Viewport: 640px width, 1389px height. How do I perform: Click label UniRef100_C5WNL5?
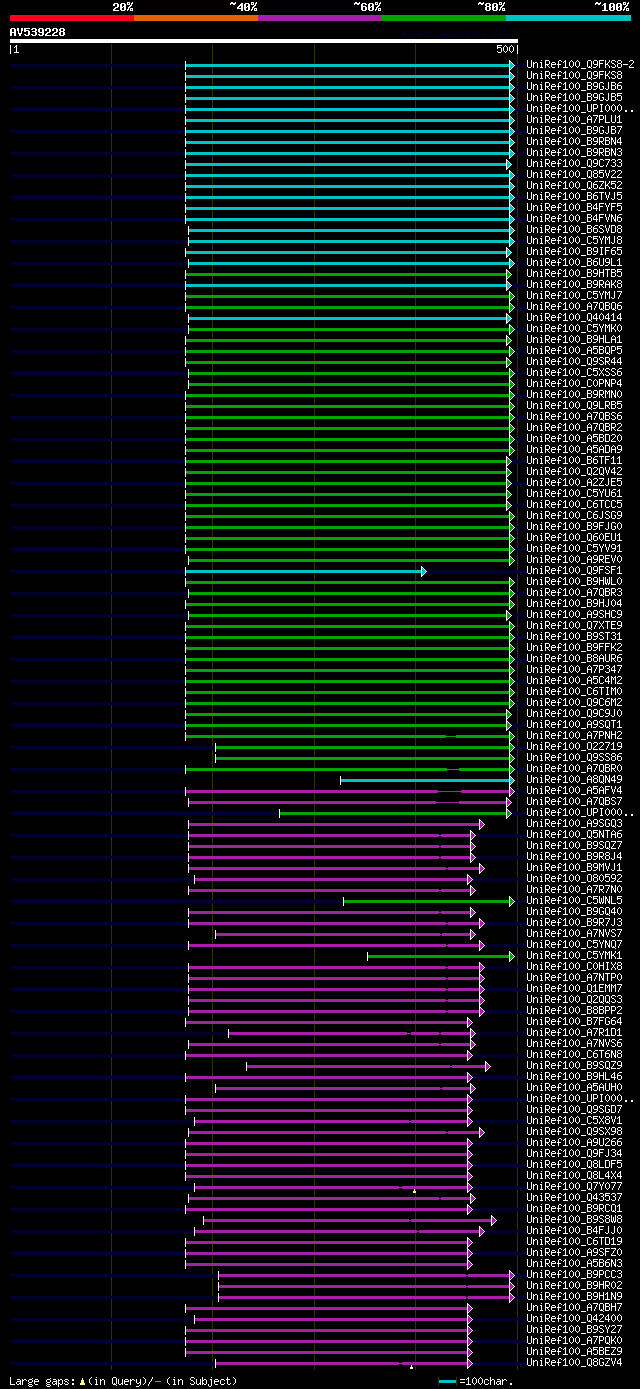574,901
